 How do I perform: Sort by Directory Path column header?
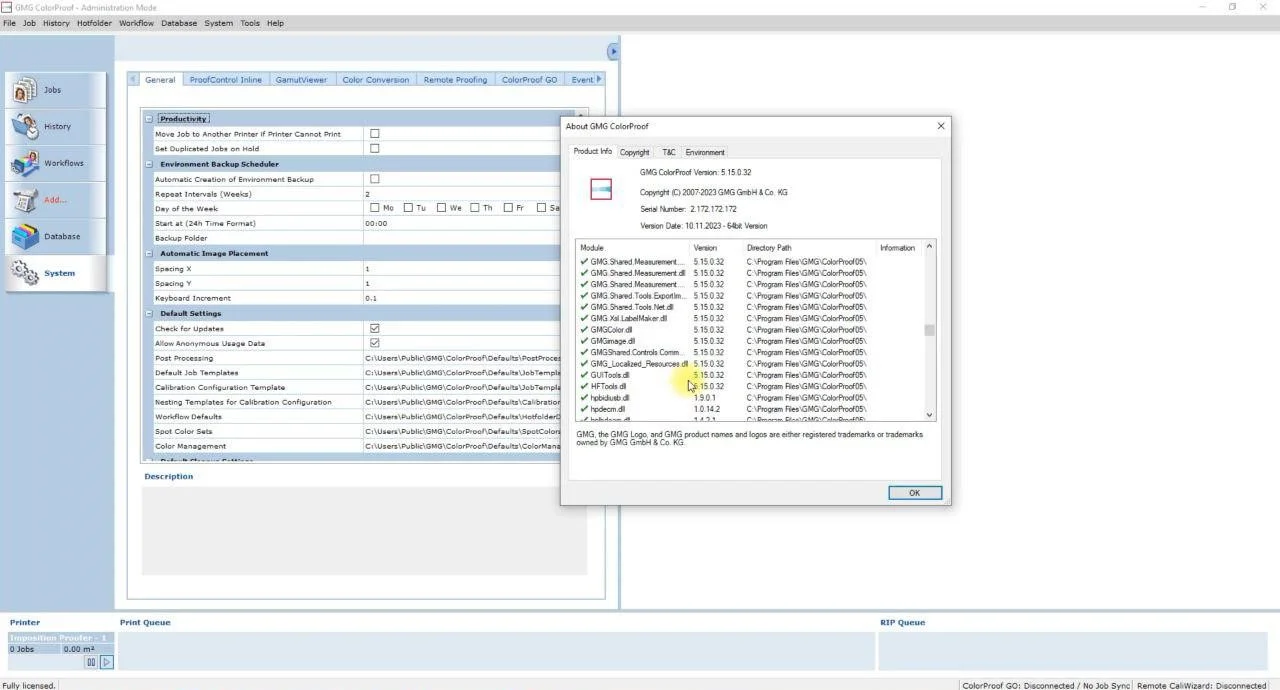(809, 248)
